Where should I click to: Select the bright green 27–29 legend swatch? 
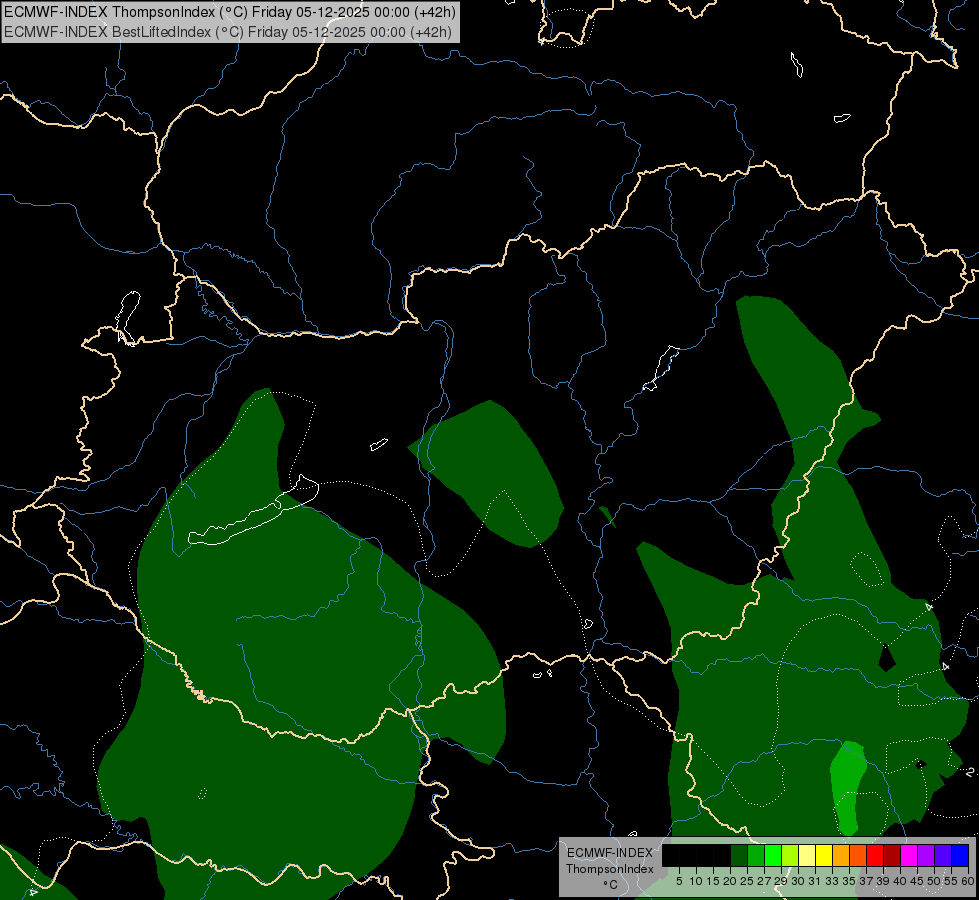tap(773, 855)
